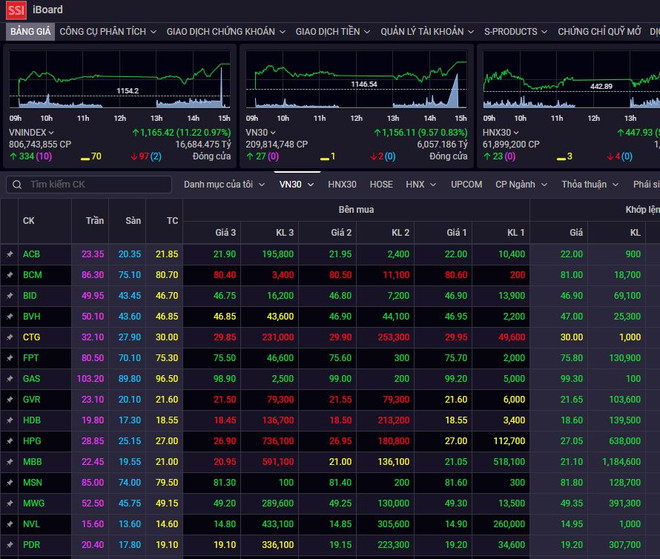Screen dimensions: 660x559
Task: Pin the PDR stock row
Action: pyautogui.click(x=10, y=545)
